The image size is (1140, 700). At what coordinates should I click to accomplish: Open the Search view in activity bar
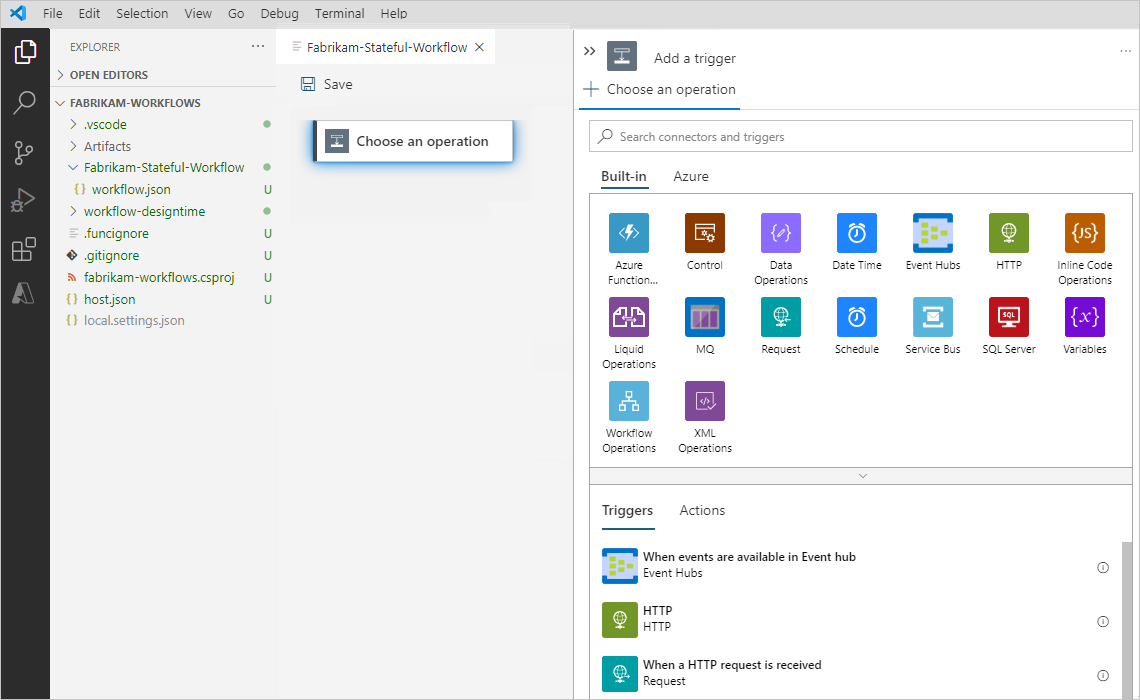25,102
